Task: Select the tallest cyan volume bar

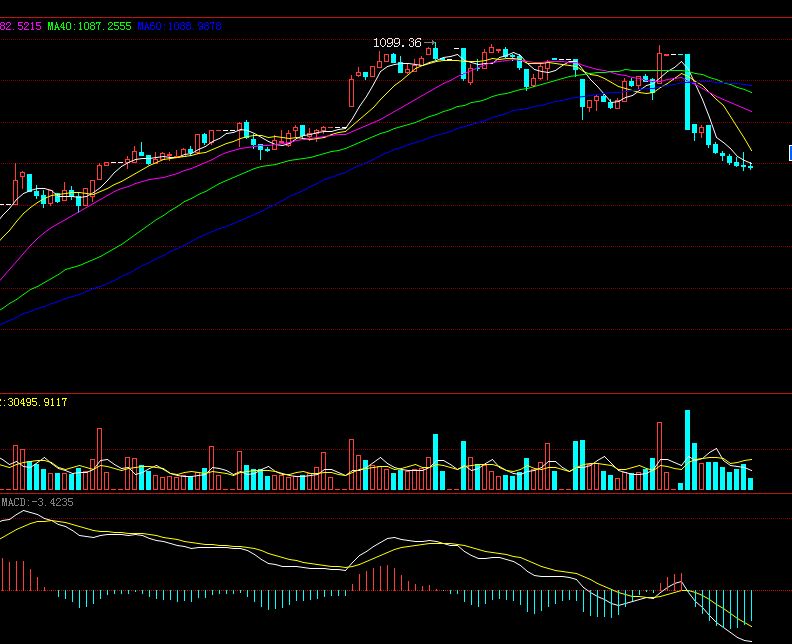Action: click(687, 450)
